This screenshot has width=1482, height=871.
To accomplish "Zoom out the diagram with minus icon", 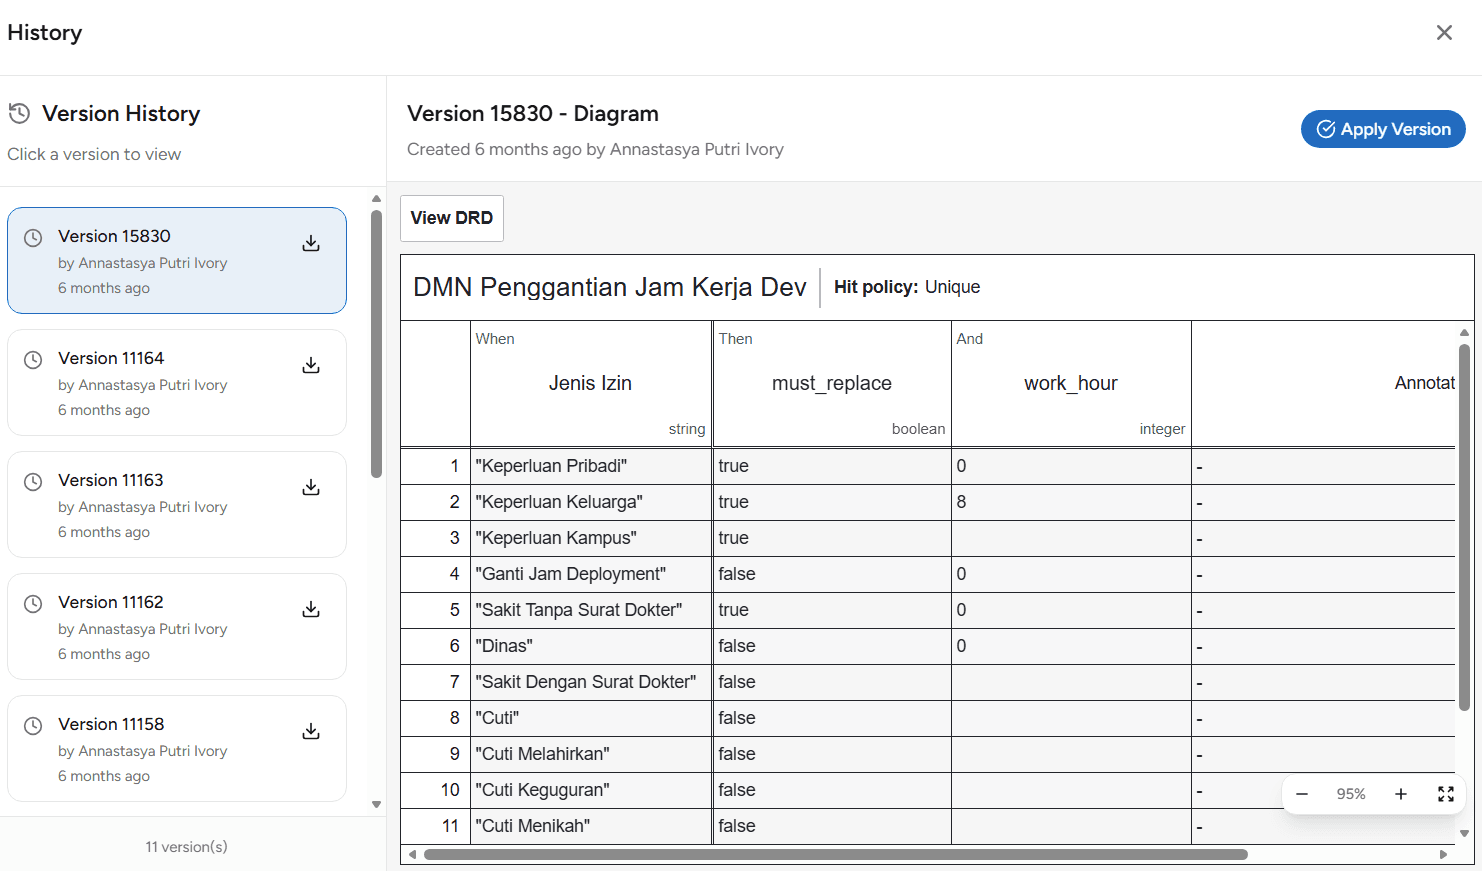I will point(1302,794).
